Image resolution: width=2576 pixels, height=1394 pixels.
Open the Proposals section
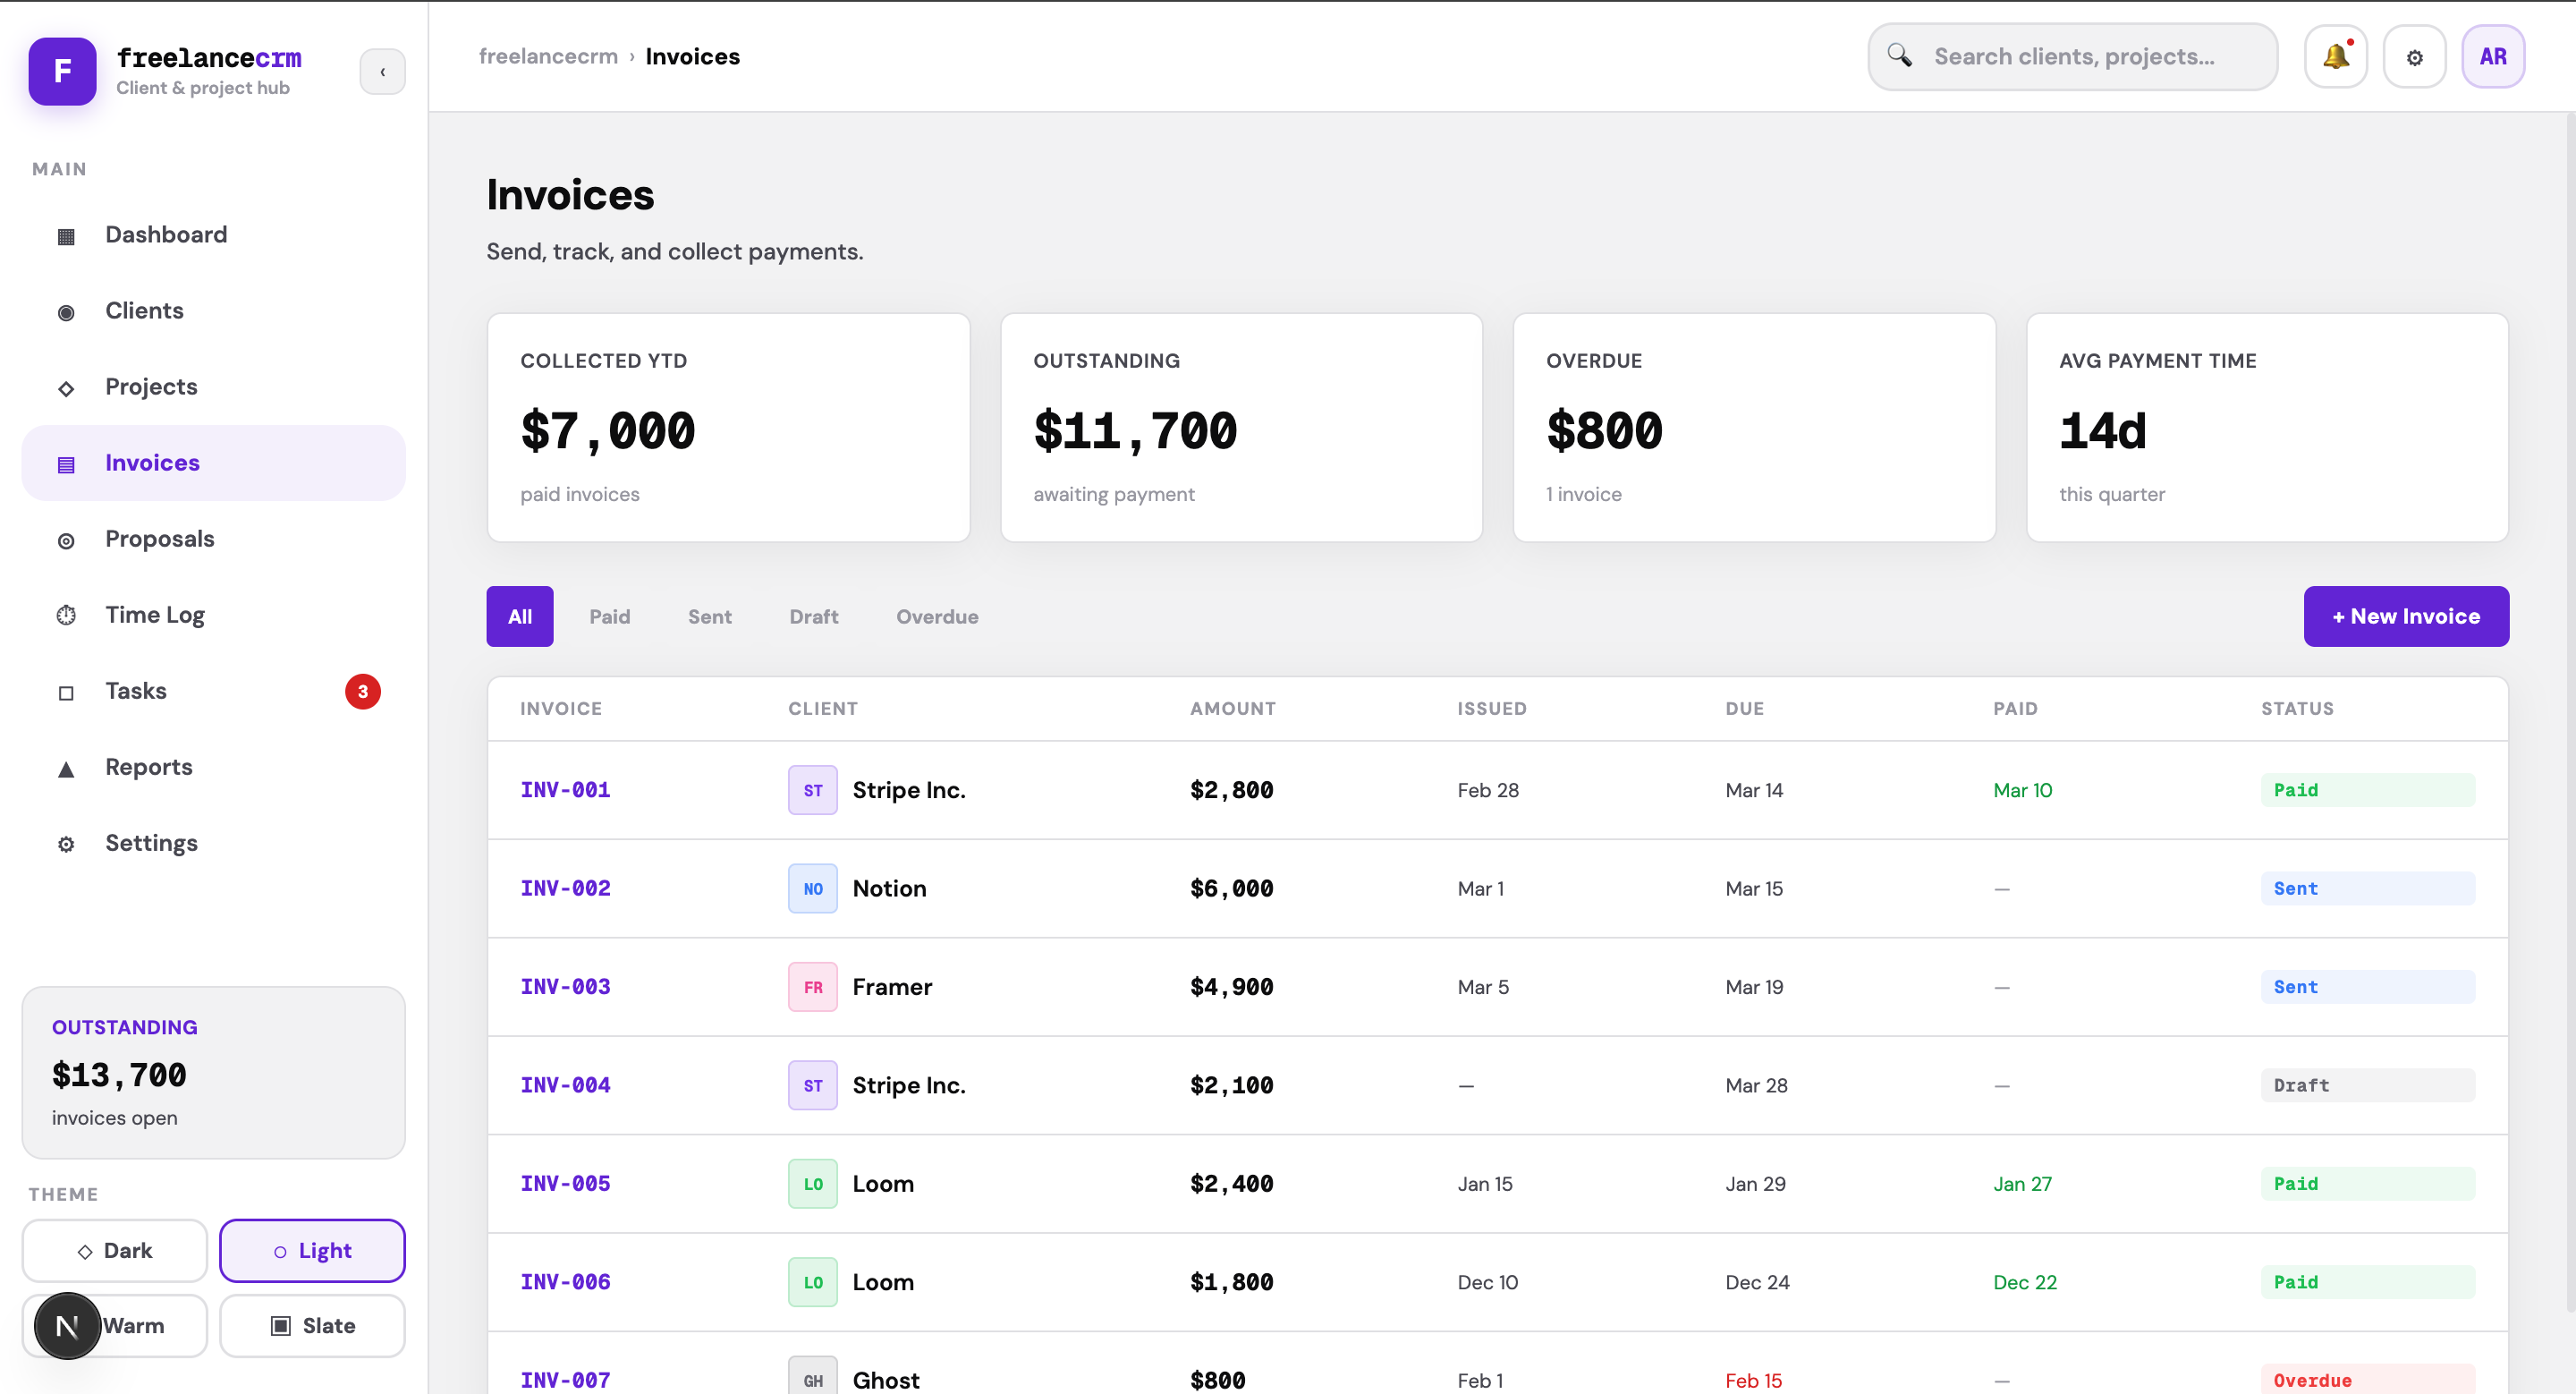coord(160,539)
